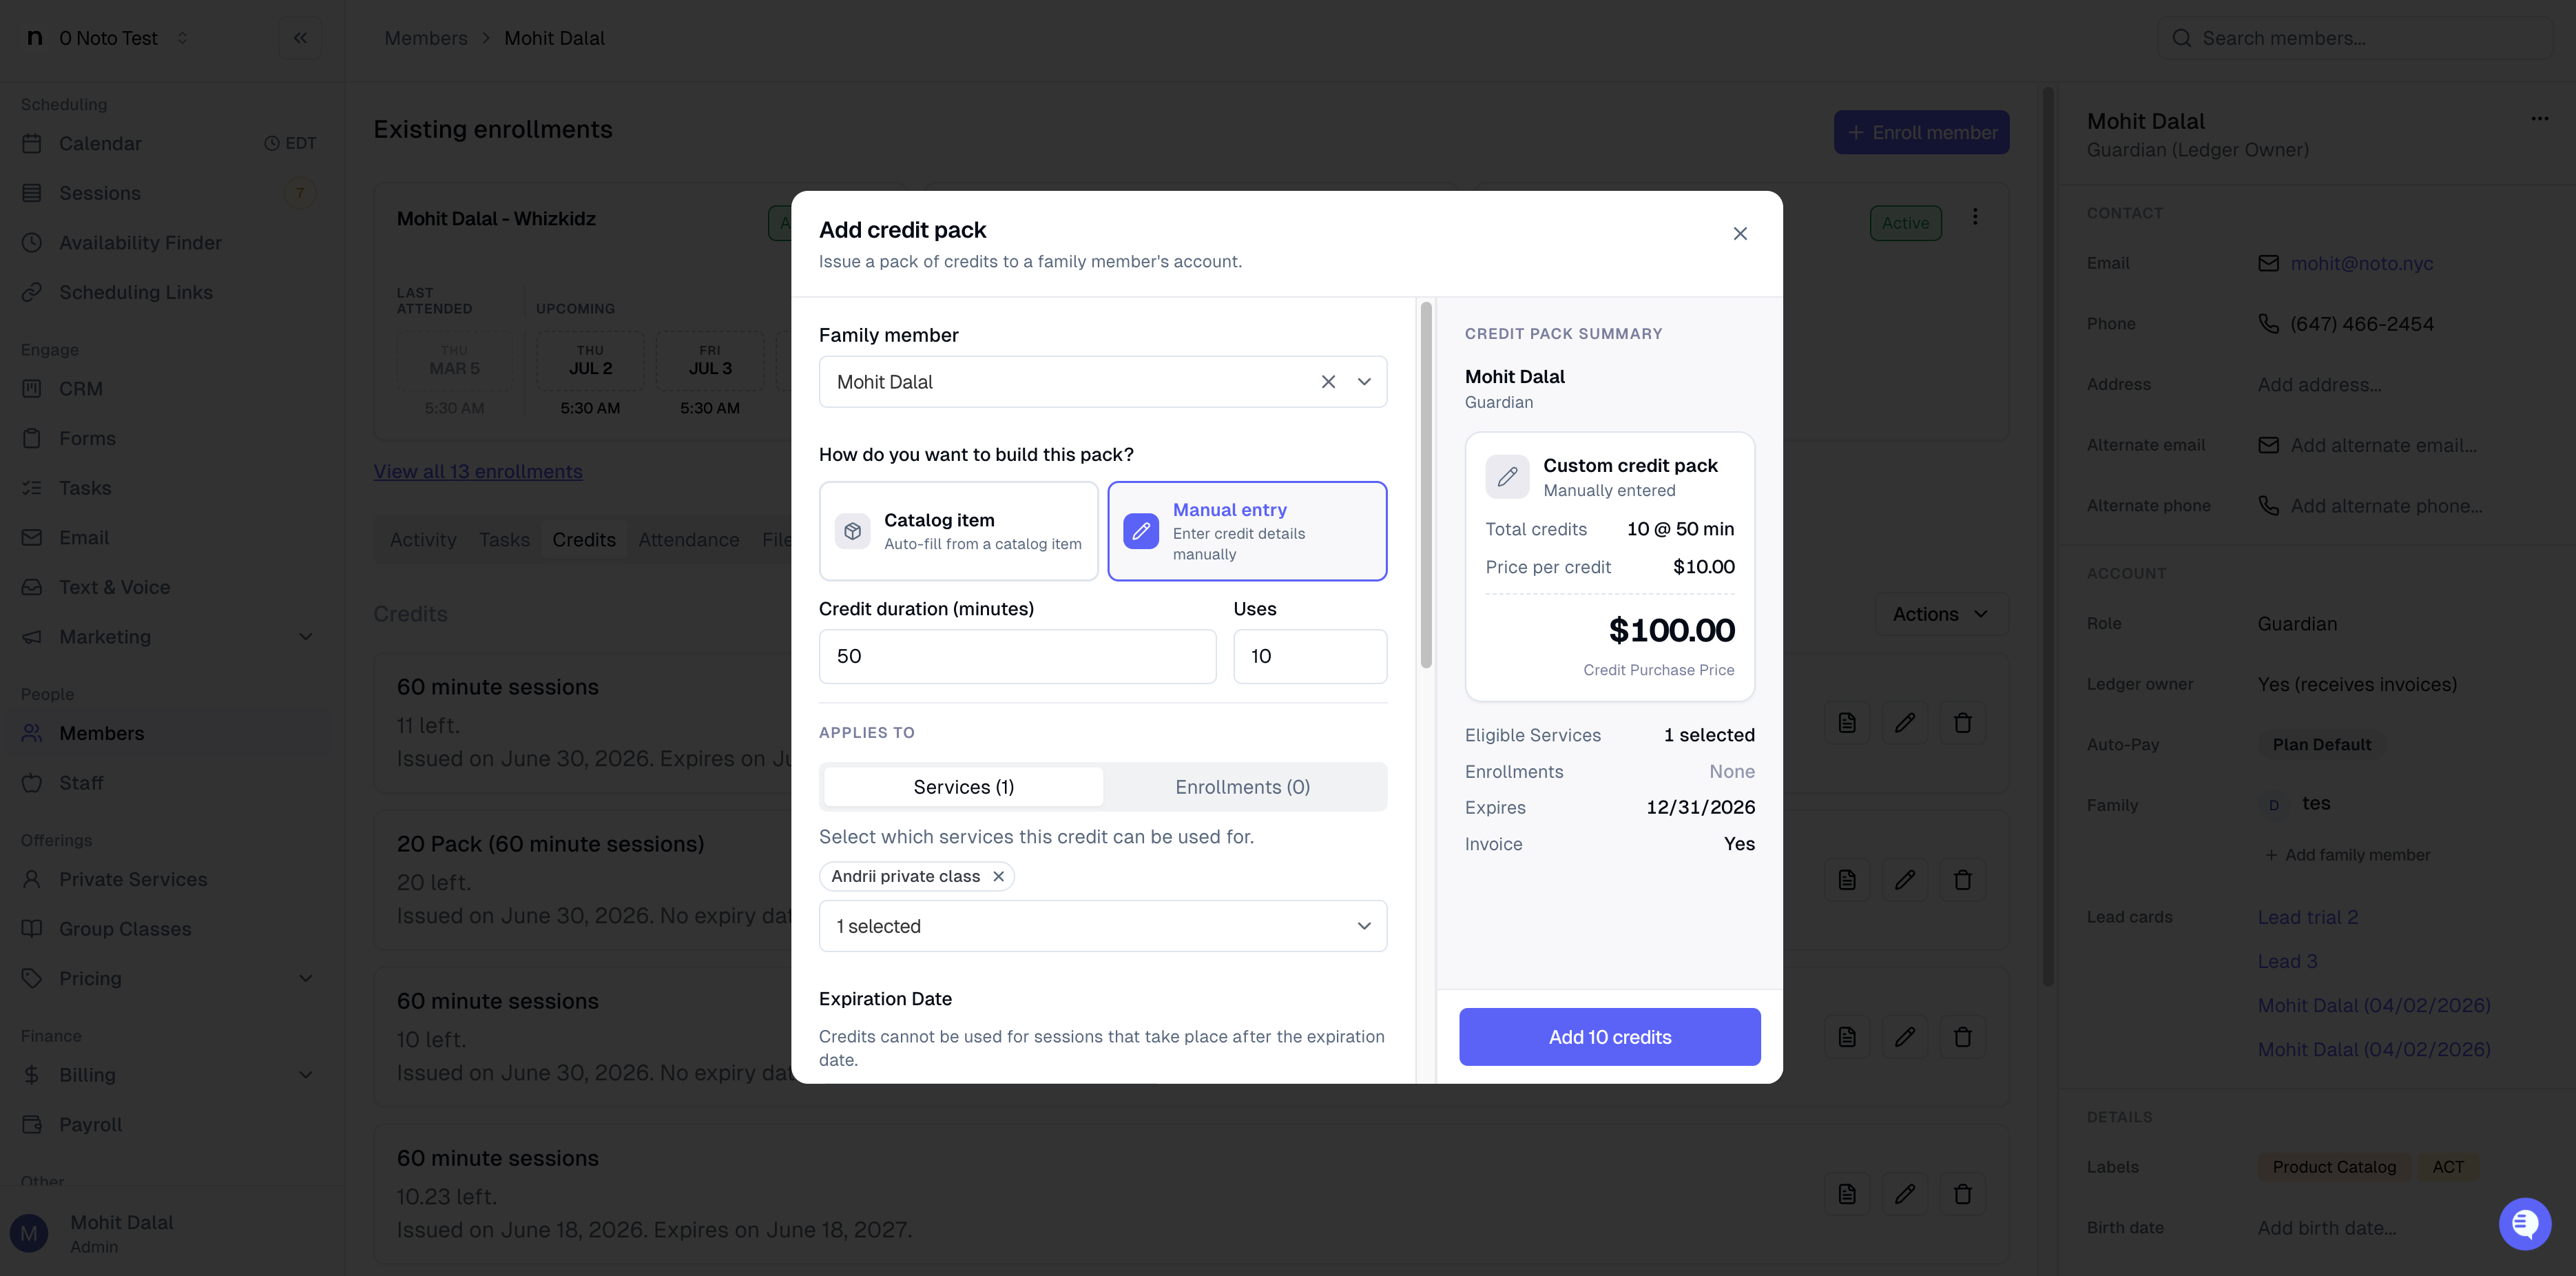The width and height of the screenshot is (2576, 1276).
Task: Open the member options ellipsis menu
Action: click(2539, 119)
